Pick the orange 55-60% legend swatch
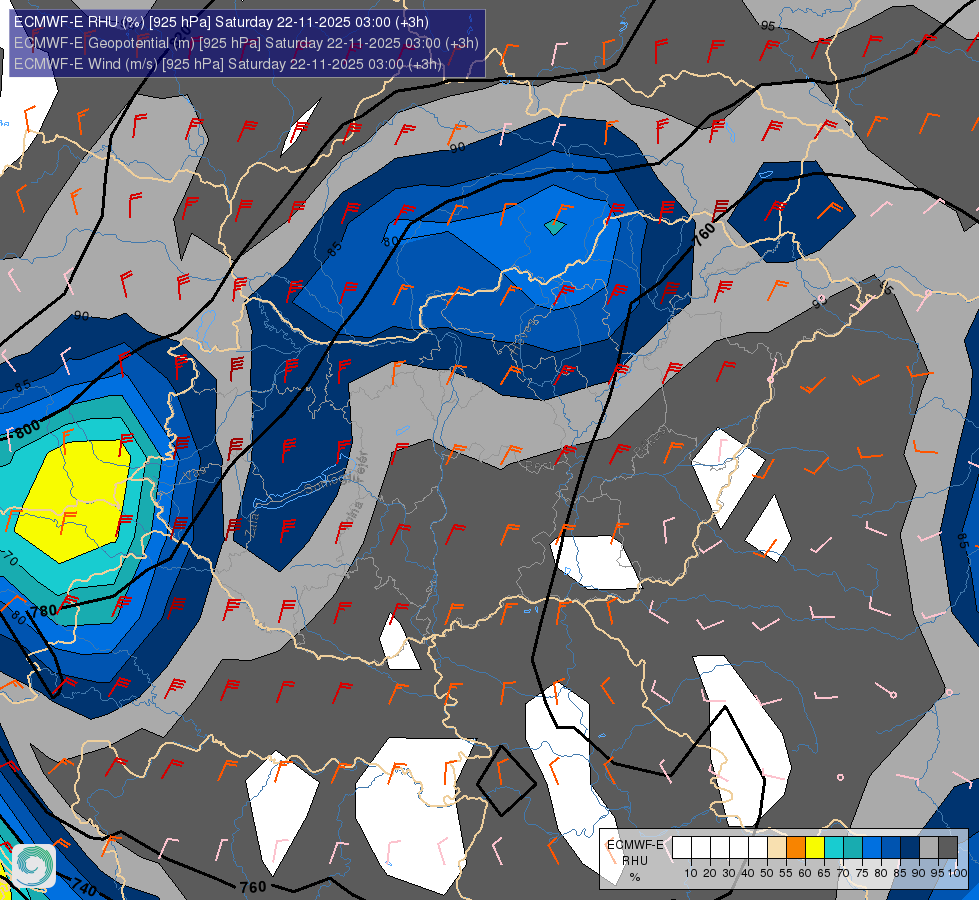979x900 pixels. pyautogui.click(x=796, y=847)
